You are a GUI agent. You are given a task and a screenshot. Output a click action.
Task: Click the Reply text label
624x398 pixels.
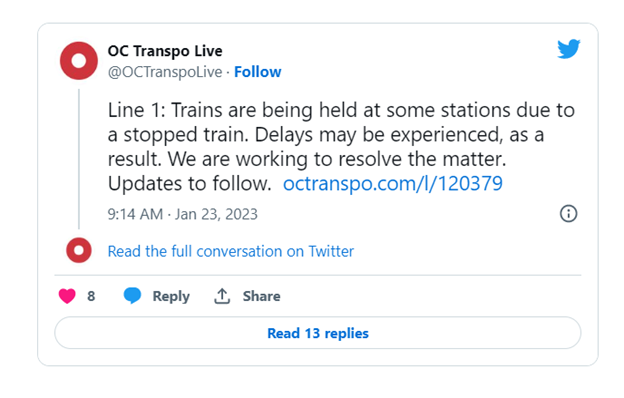(171, 297)
